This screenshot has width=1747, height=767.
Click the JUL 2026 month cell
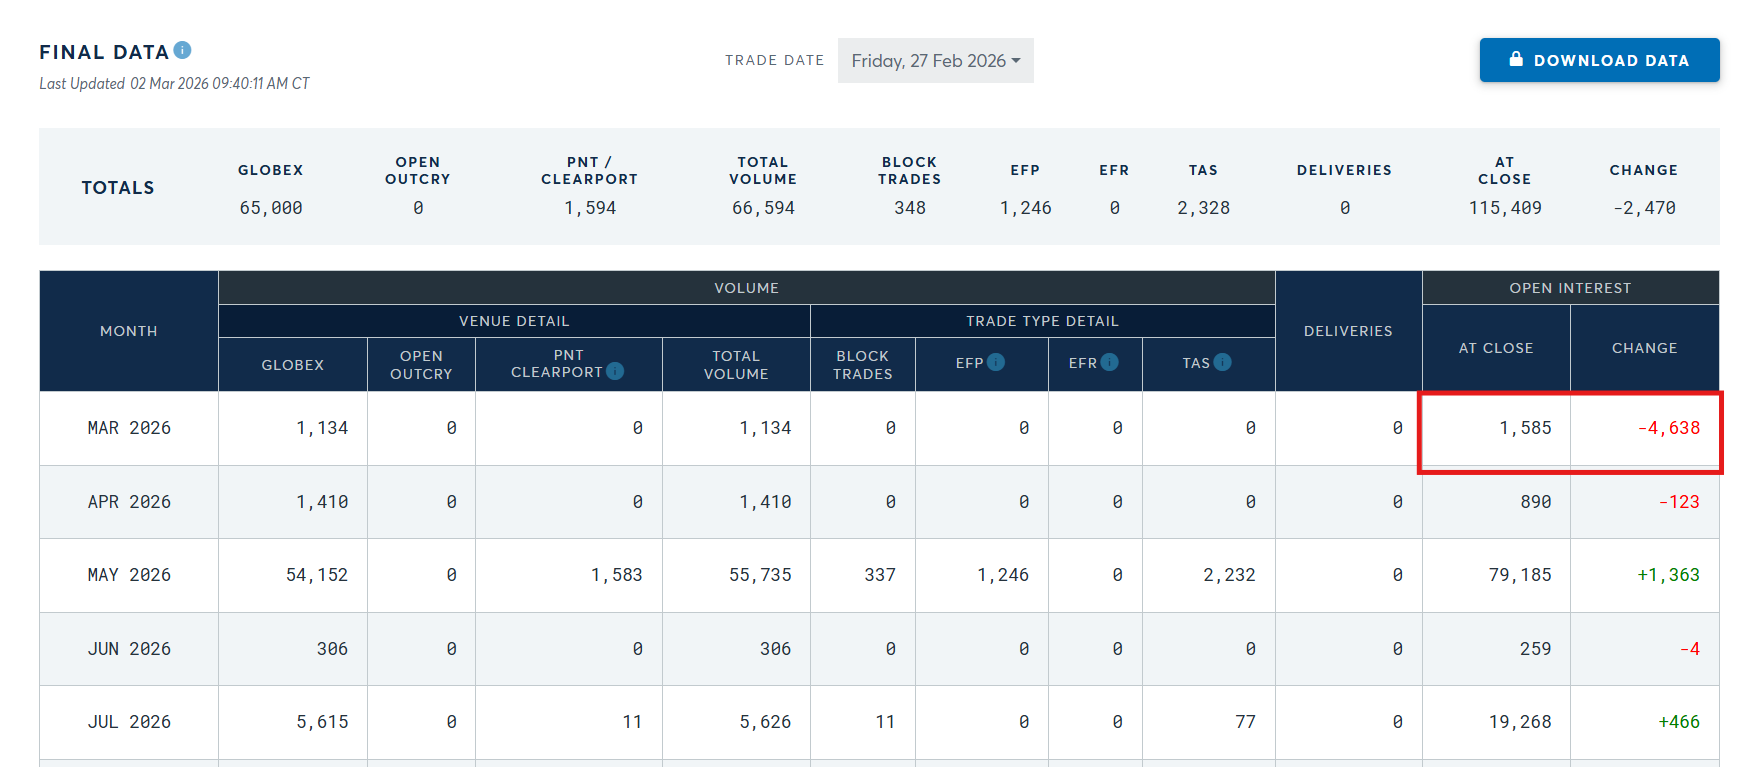129,722
